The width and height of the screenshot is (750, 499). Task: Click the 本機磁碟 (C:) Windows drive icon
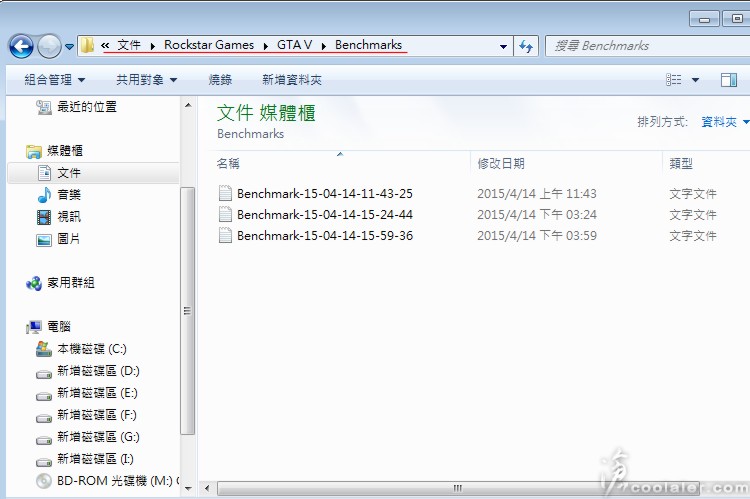(x=44, y=349)
